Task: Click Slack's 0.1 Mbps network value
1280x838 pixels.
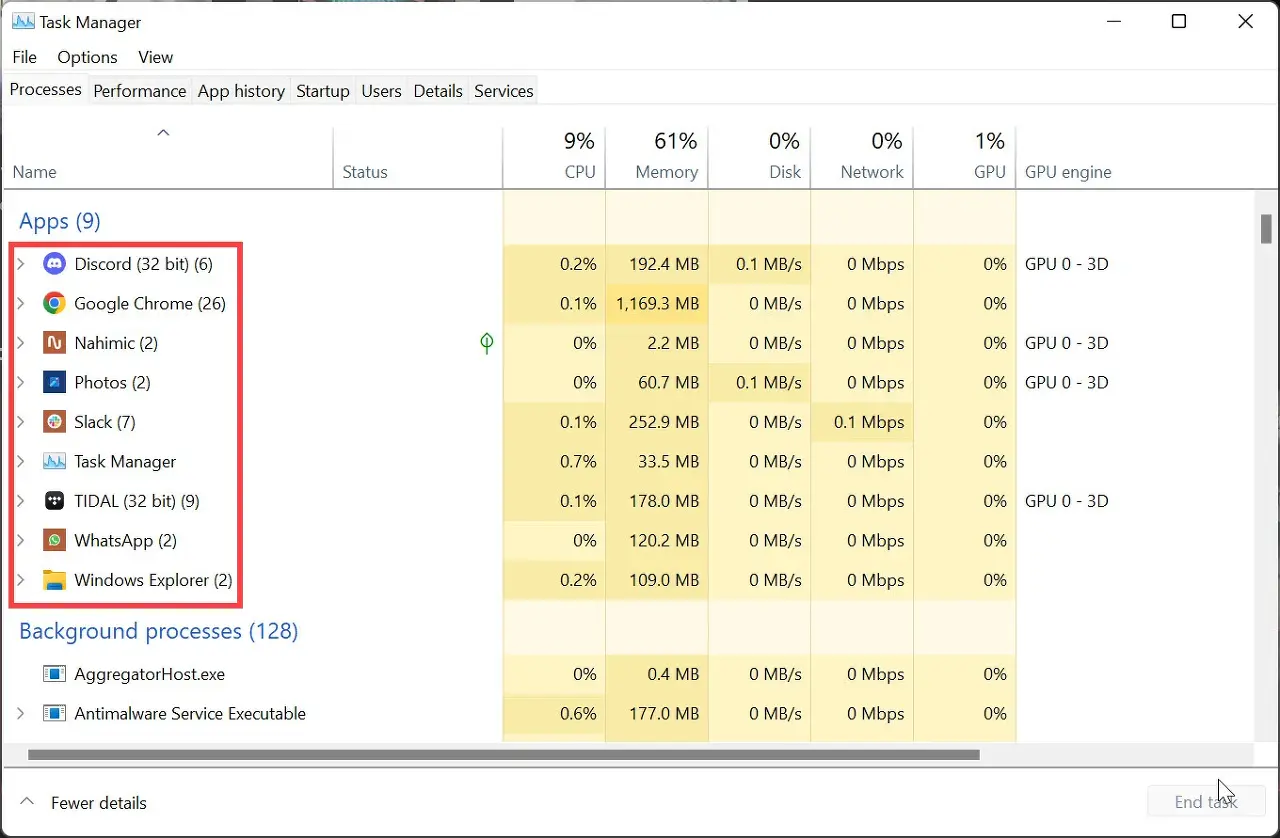Action: tap(869, 422)
